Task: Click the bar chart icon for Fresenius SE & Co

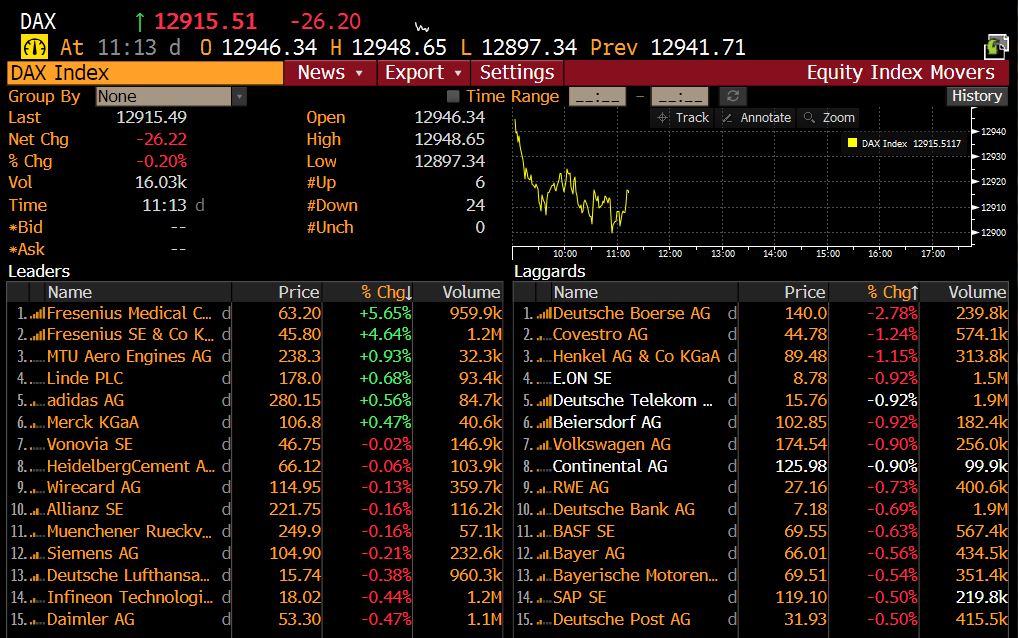Action: point(38,336)
